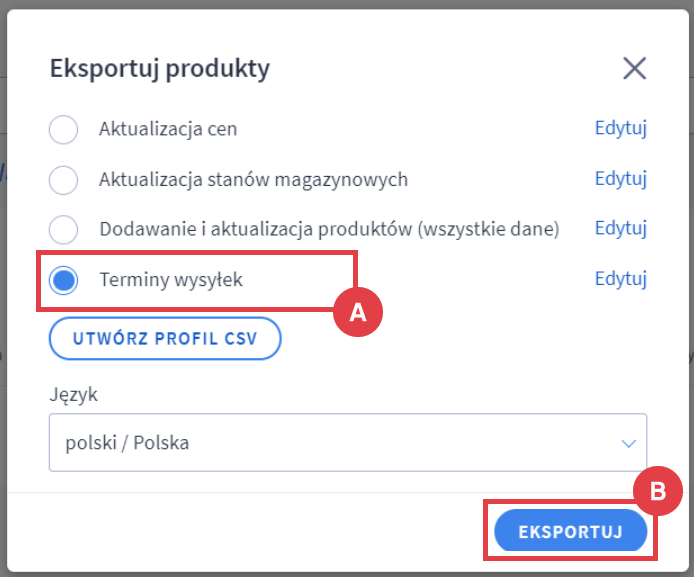Close the Eksportuj produkty dialog
Screen dimensions: 694x577
pyautogui.click(x=634, y=69)
